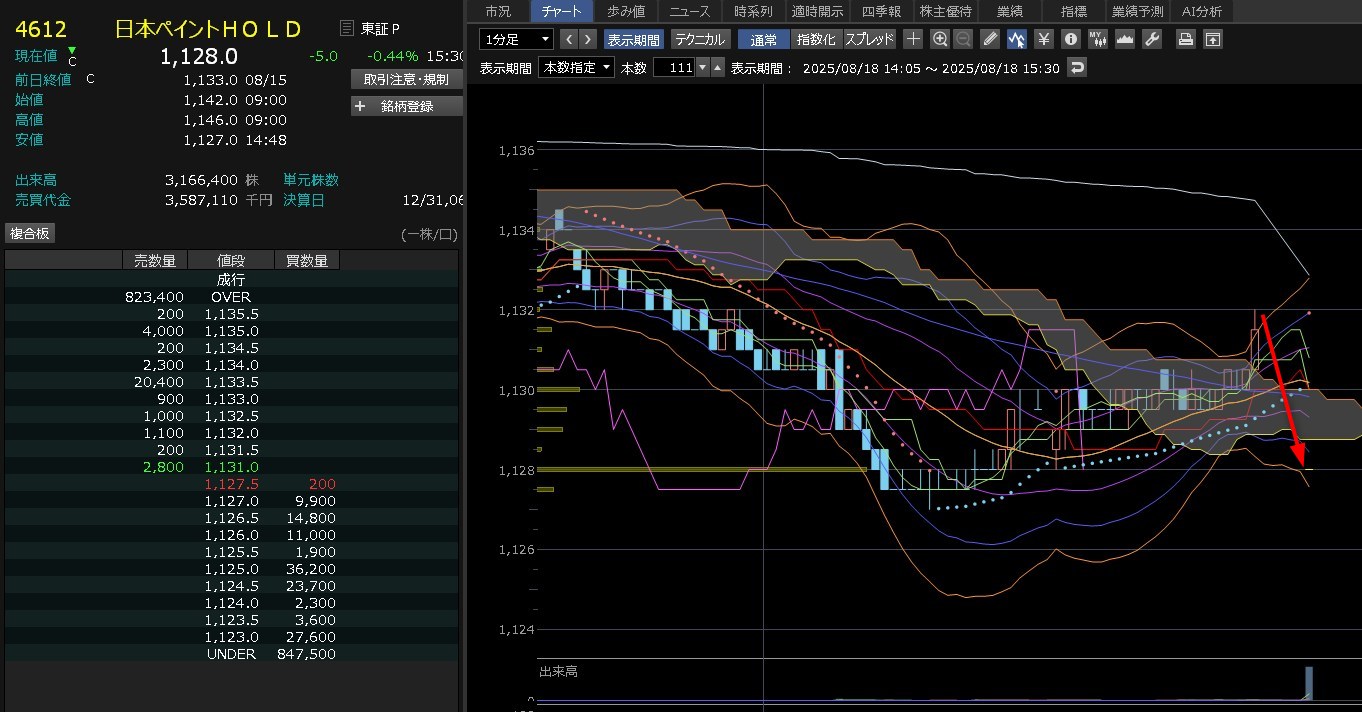Click the highlighted line-chart pointer icon
The height and width of the screenshot is (712, 1362).
pyautogui.click(x=1017, y=39)
